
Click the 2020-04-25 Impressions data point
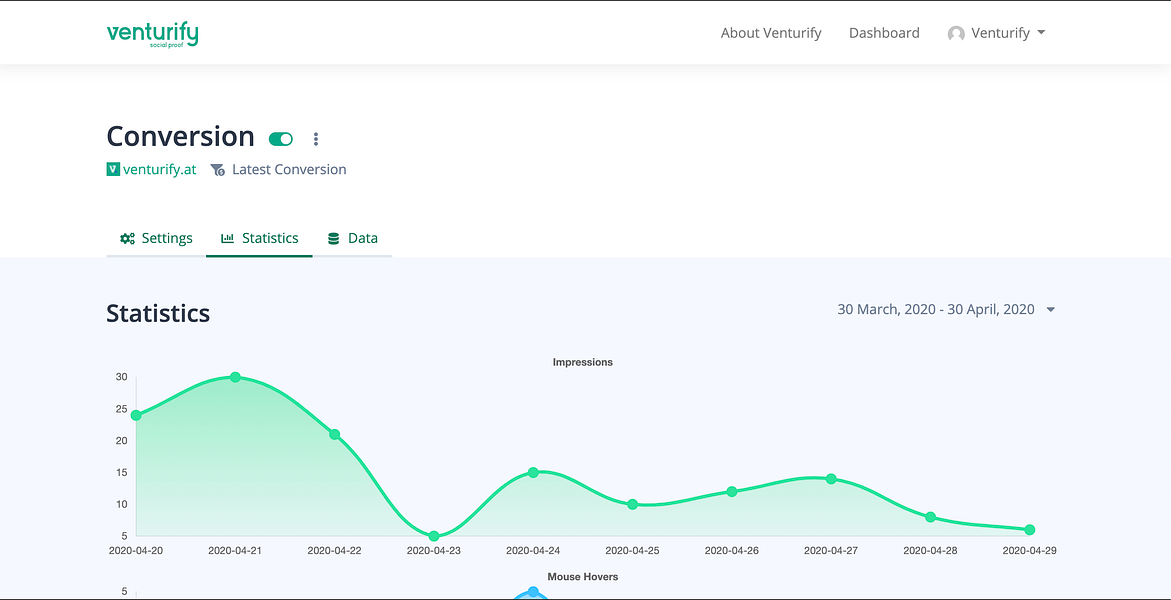pyautogui.click(x=633, y=504)
